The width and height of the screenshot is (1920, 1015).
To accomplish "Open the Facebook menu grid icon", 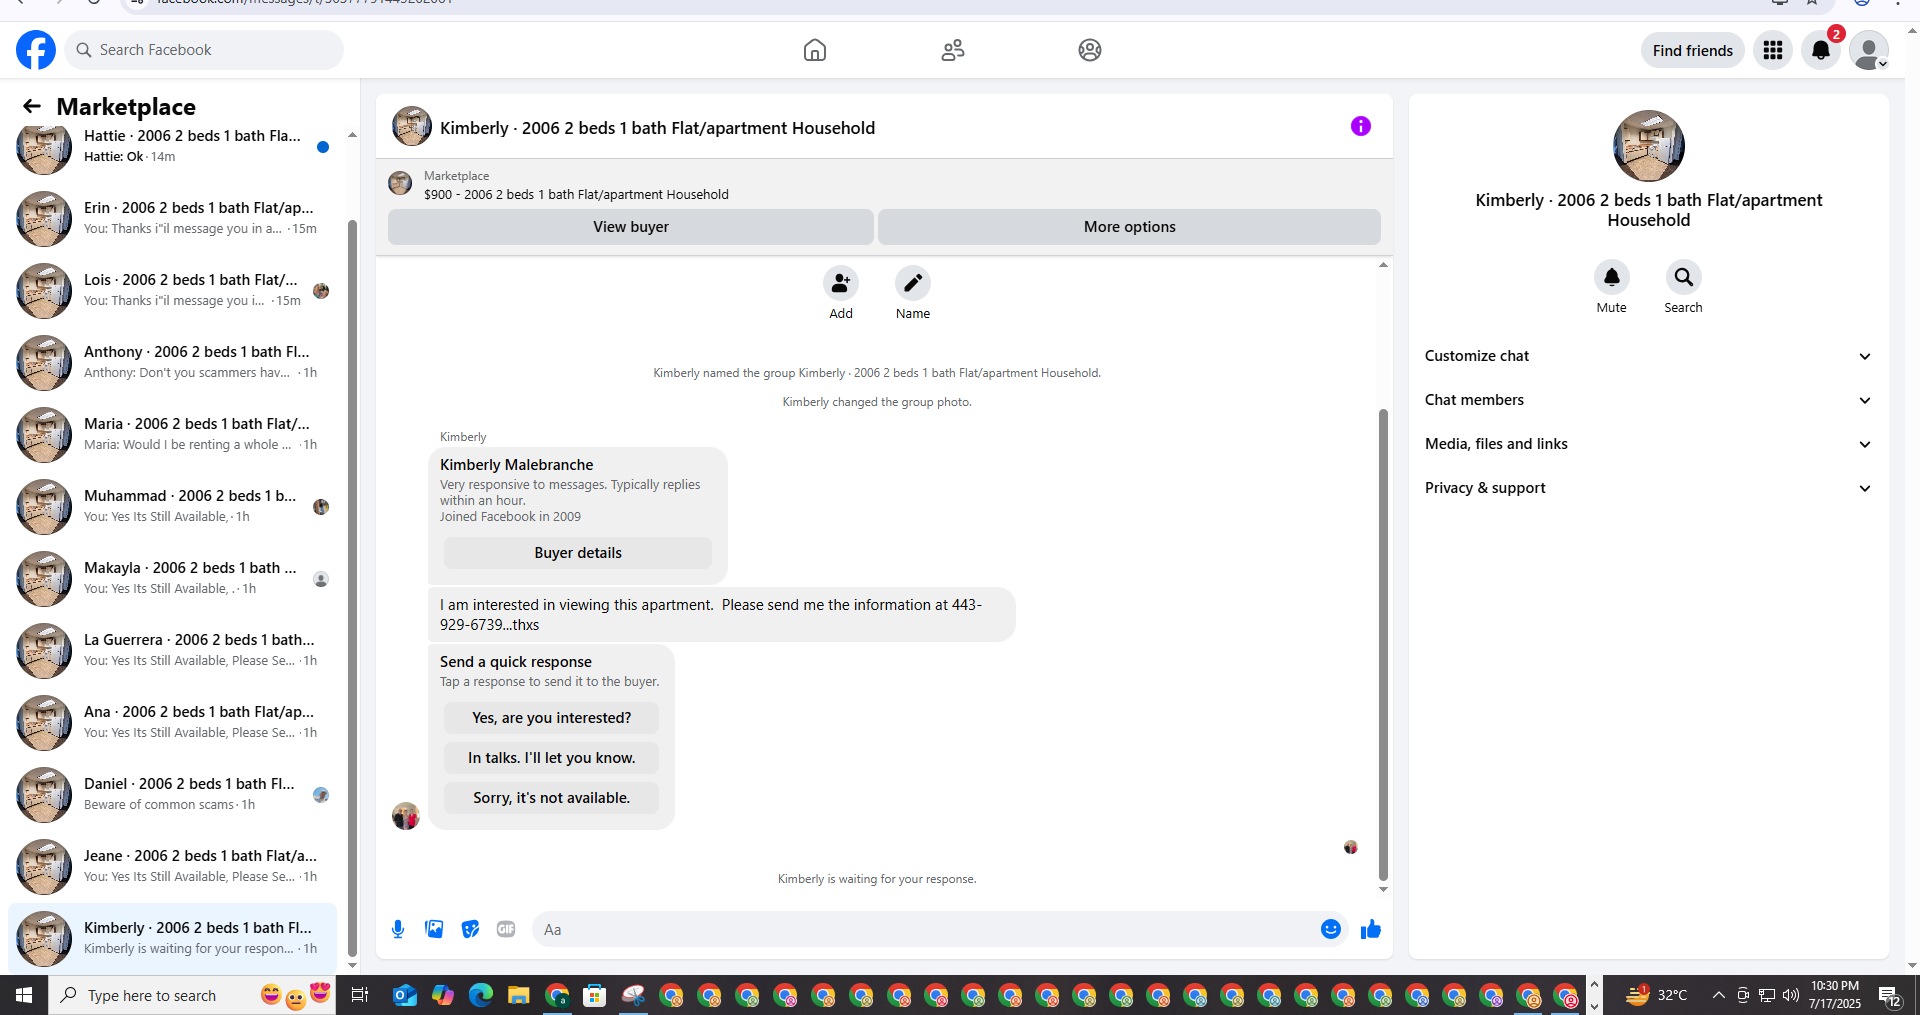I will 1773,50.
